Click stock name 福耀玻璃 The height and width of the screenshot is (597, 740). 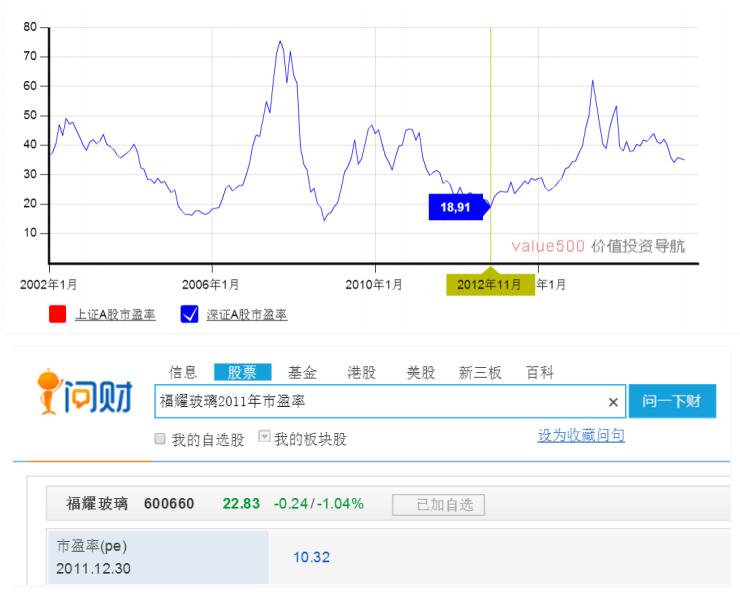click(x=97, y=504)
